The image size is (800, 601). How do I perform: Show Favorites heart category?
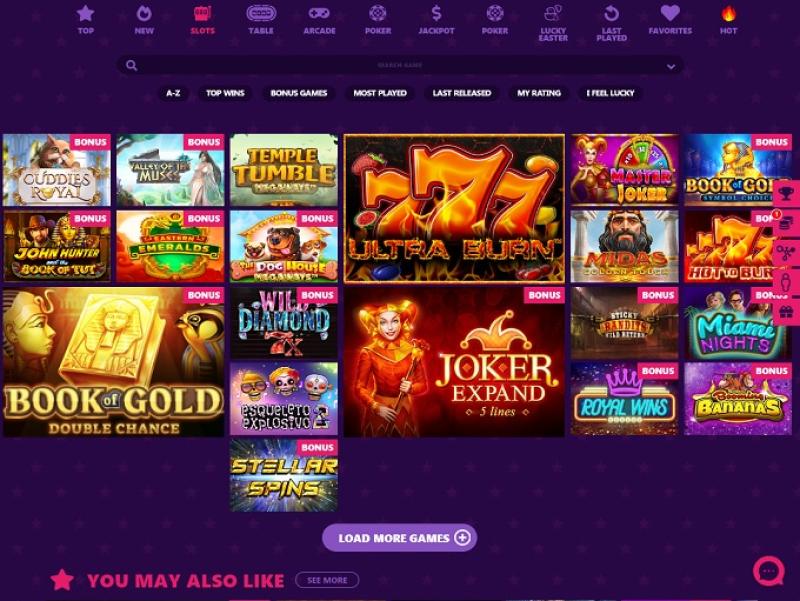click(x=670, y=19)
